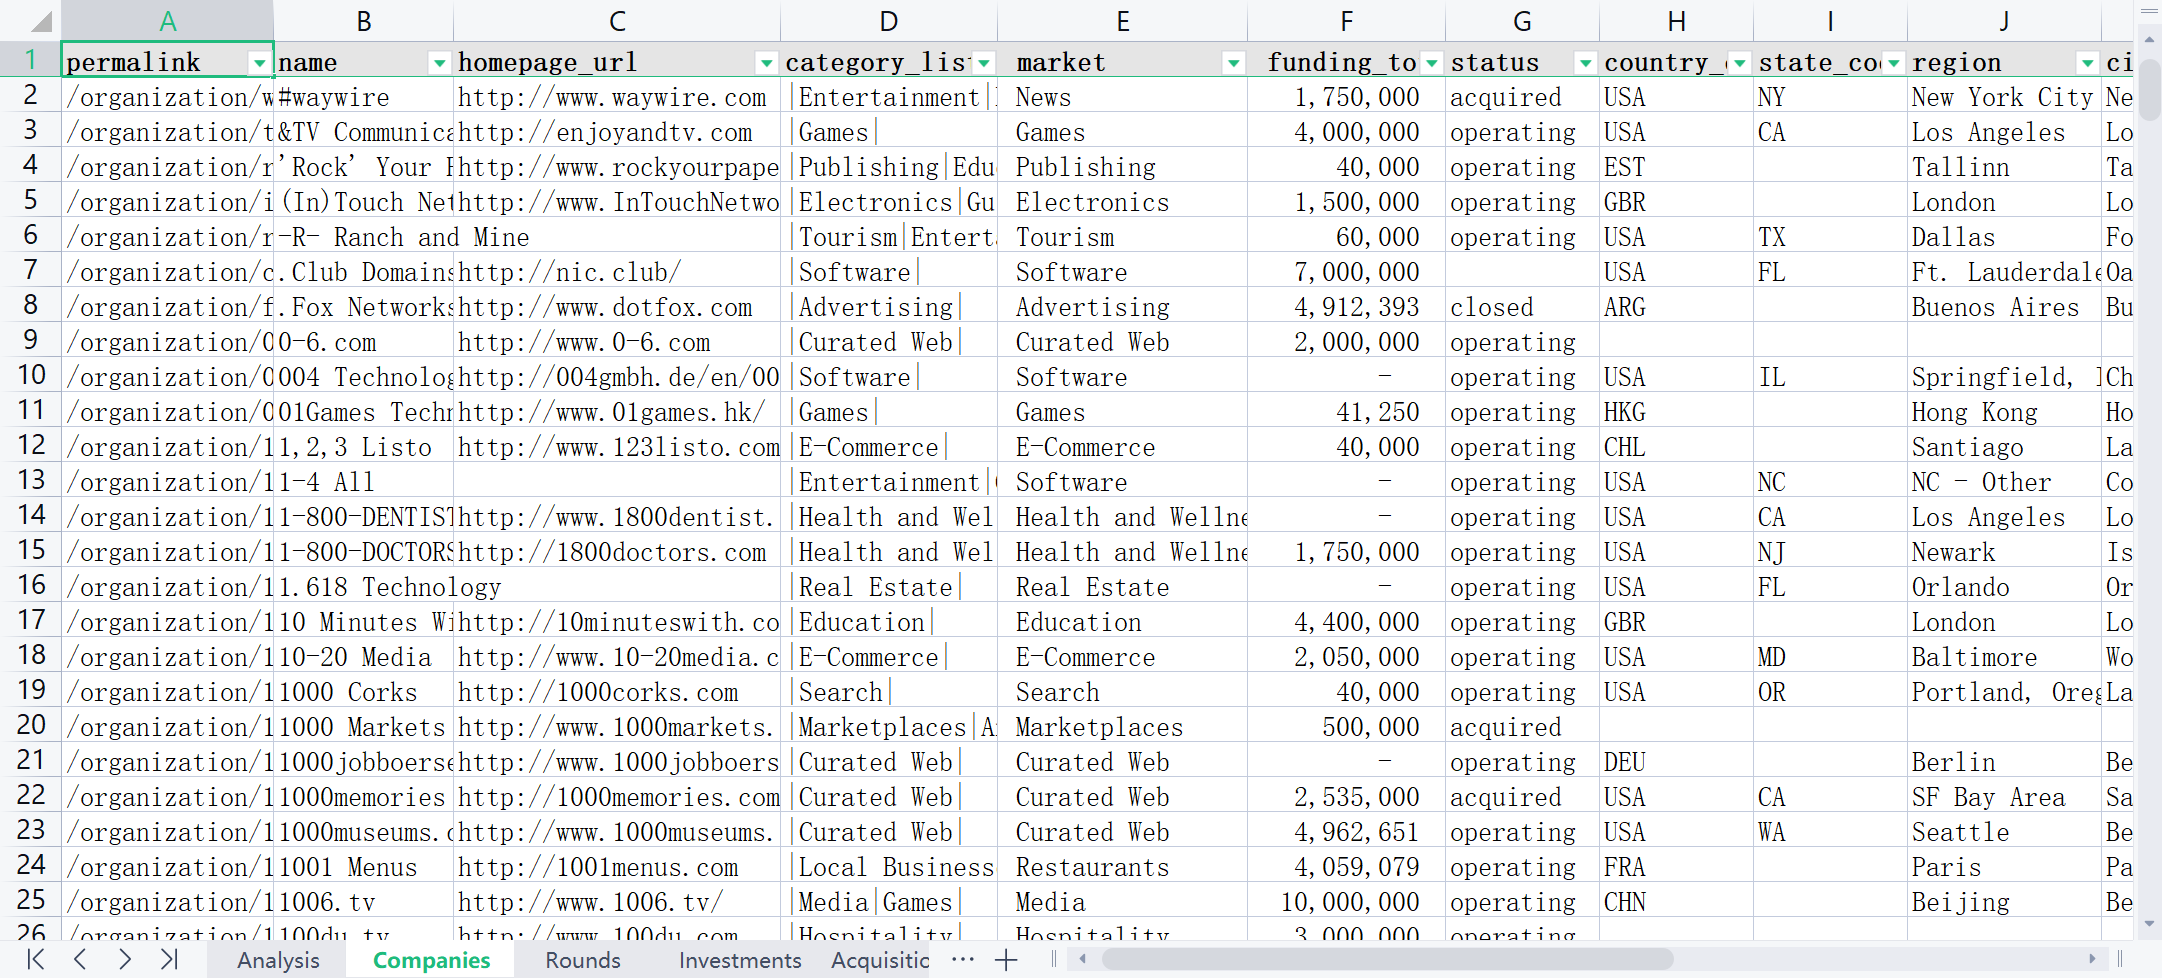Click the Select All corner triangle
The image size is (2162, 978).
pos(40,21)
